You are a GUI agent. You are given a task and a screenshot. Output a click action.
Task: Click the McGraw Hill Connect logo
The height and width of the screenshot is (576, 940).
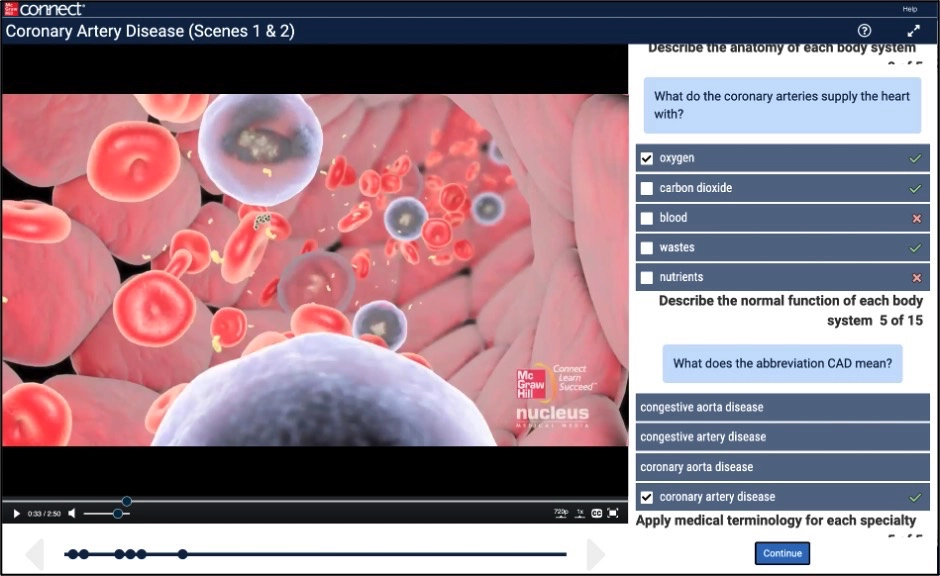point(44,8)
